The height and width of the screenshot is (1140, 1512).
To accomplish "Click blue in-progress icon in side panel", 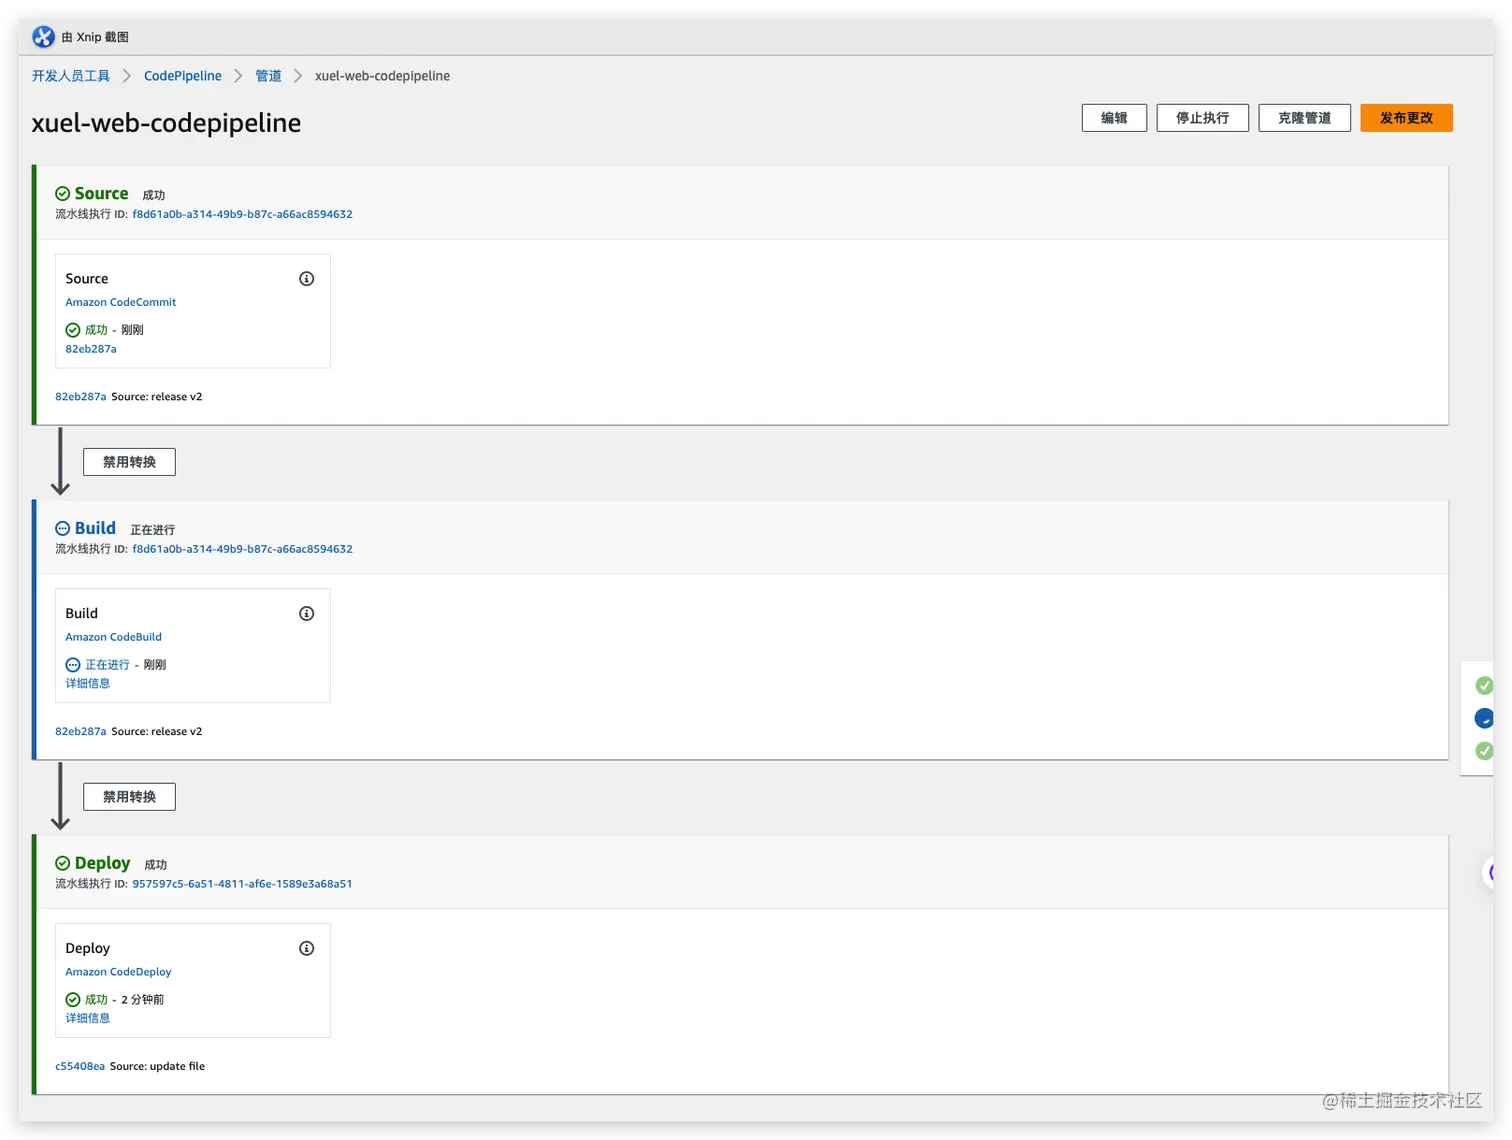I will point(1484,719).
